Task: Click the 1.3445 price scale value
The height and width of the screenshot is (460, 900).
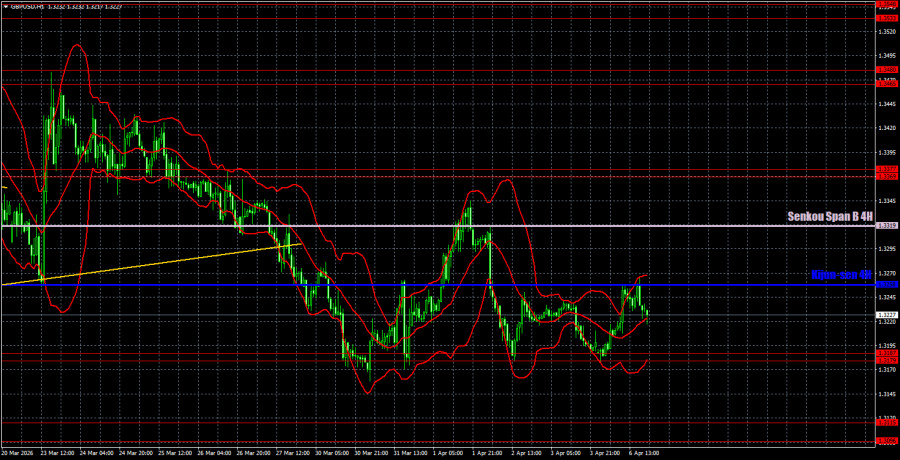Action: [x=887, y=104]
